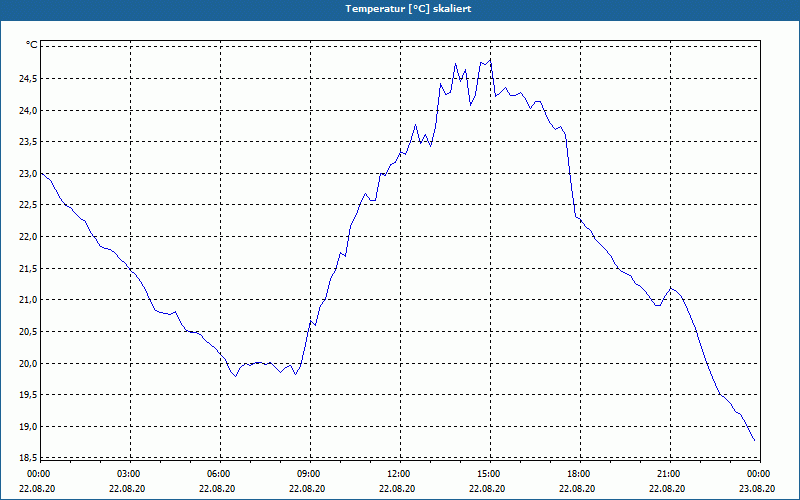Select the 06:00 time label
Viewport: 800px width, 500px height.
218,474
